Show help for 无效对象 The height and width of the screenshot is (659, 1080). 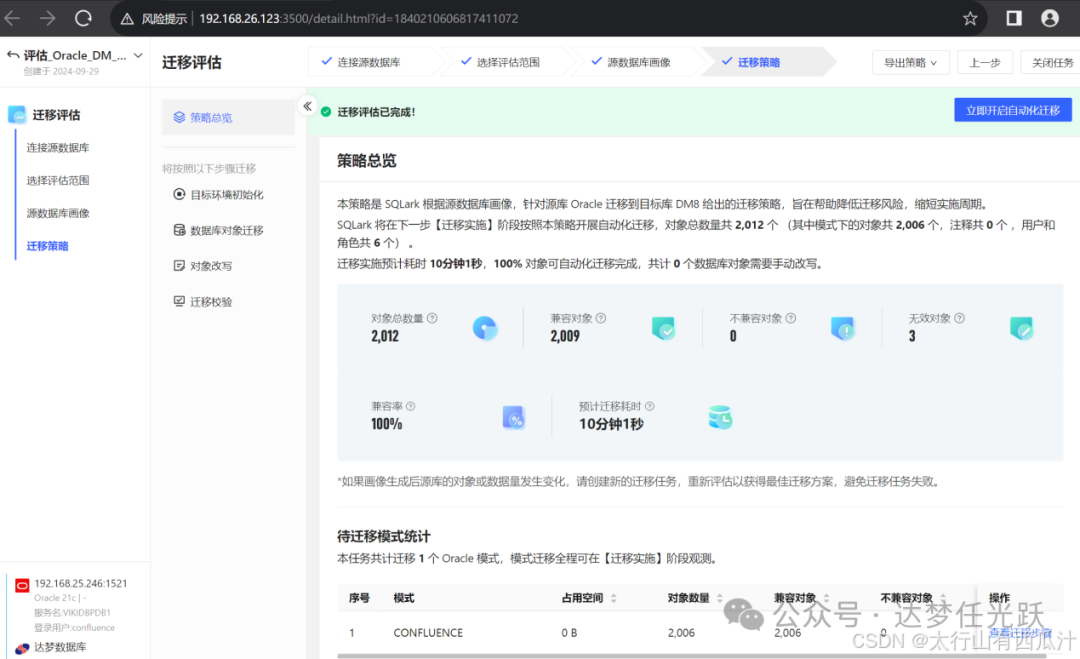click(x=959, y=318)
